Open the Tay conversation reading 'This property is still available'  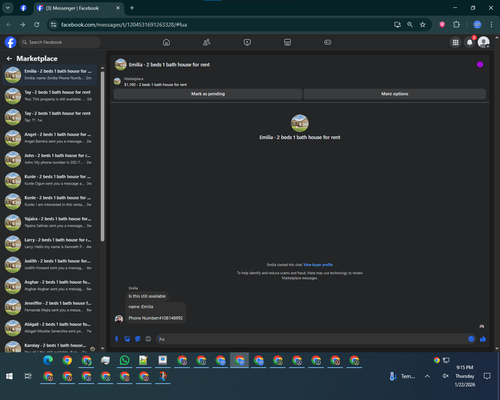pos(50,96)
